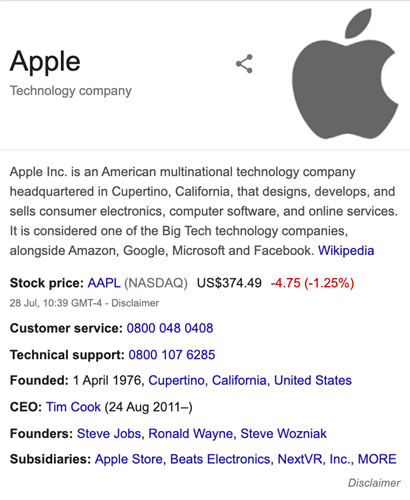Open the Steve Wozniak founder link

click(x=283, y=434)
